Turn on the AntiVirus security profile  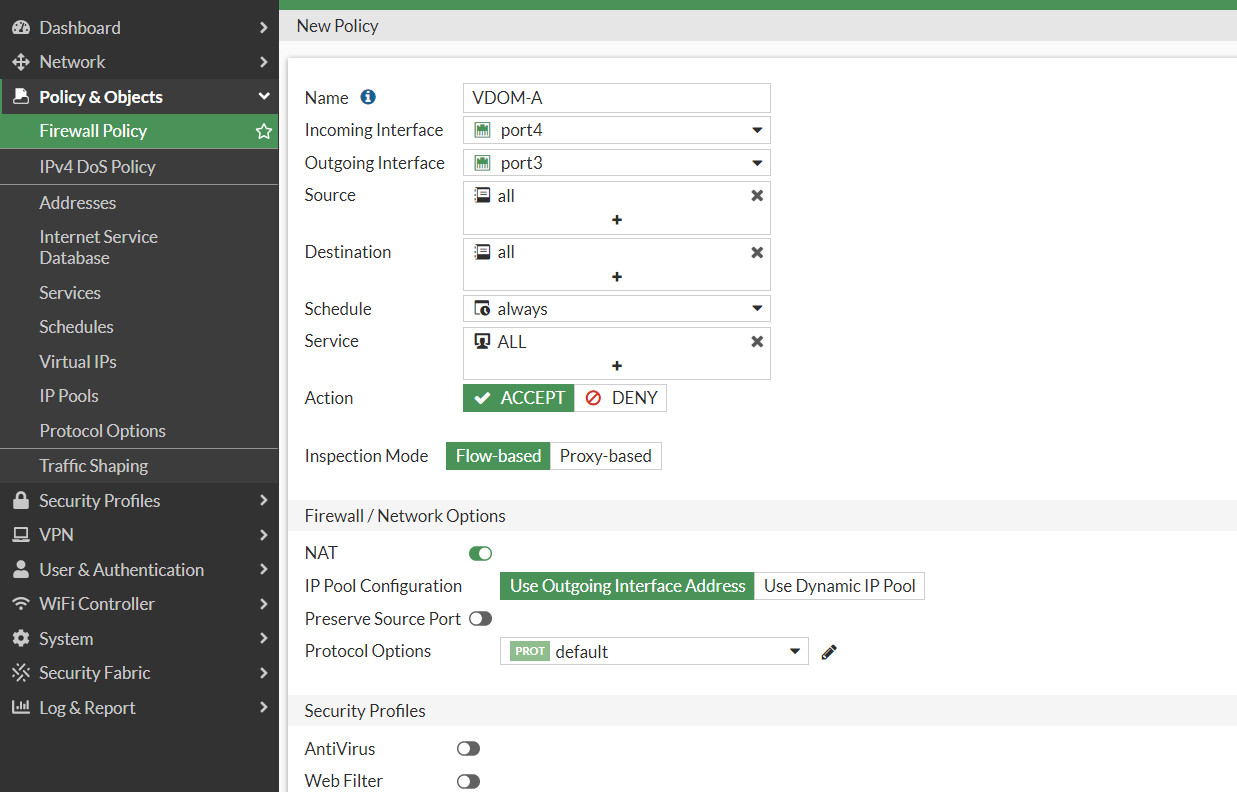pyautogui.click(x=467, y=748)
